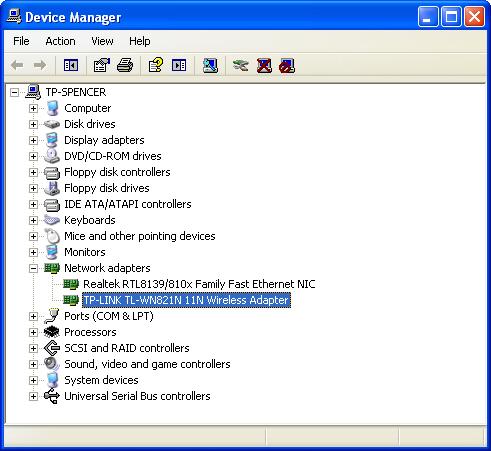Open the Action menu
Viewport: 491px width, 451px height.
(60, 41)
